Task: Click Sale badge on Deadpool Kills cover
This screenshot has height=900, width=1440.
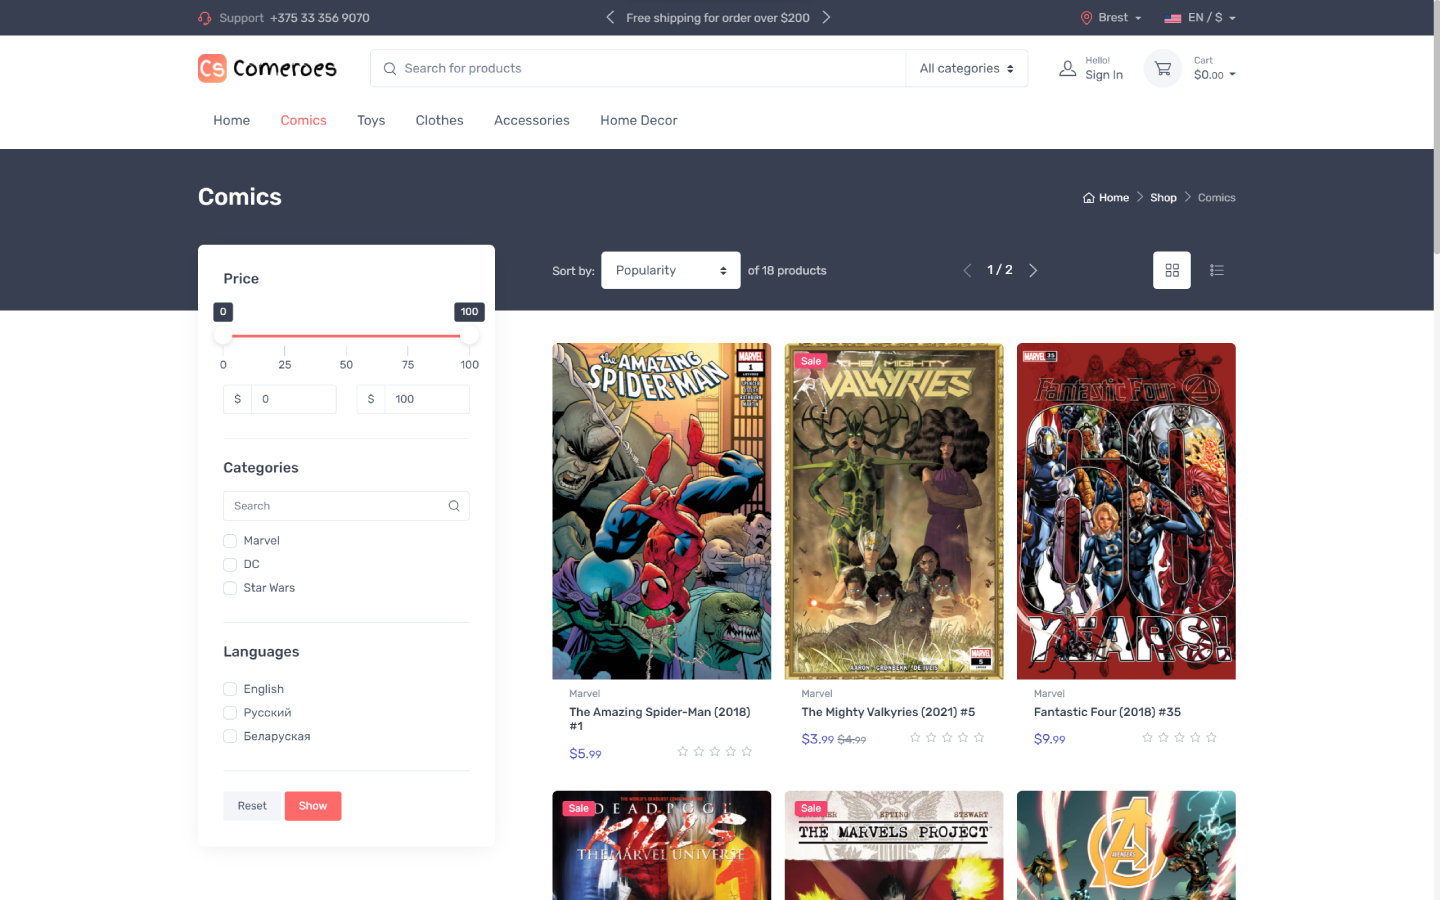Action: click(x=579, y=808)
